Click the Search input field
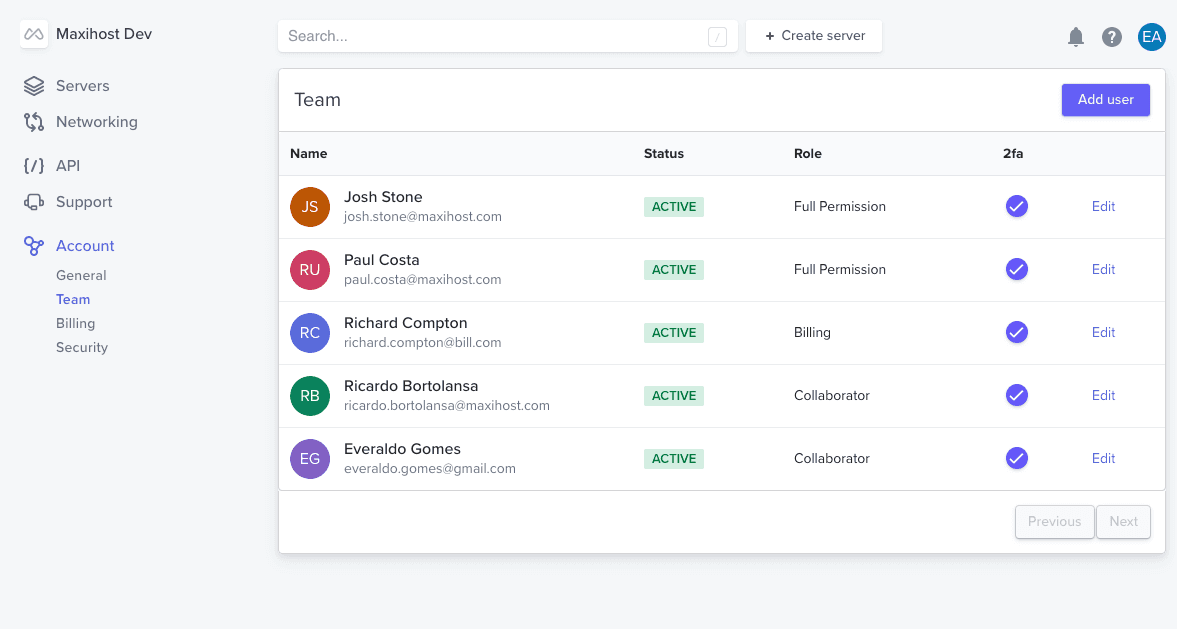The image size is (1177, 629). pos(507,35)
